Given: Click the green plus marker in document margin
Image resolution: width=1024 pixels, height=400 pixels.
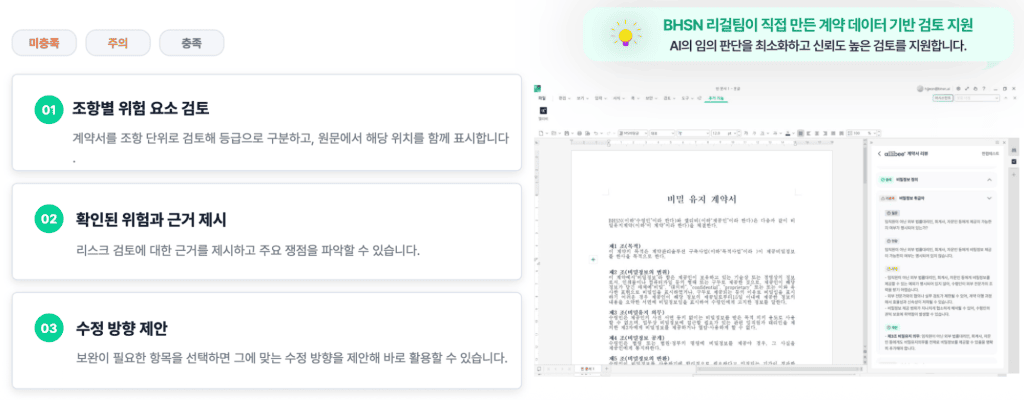Looking at the screenshot, I should [x=593, y=259].
